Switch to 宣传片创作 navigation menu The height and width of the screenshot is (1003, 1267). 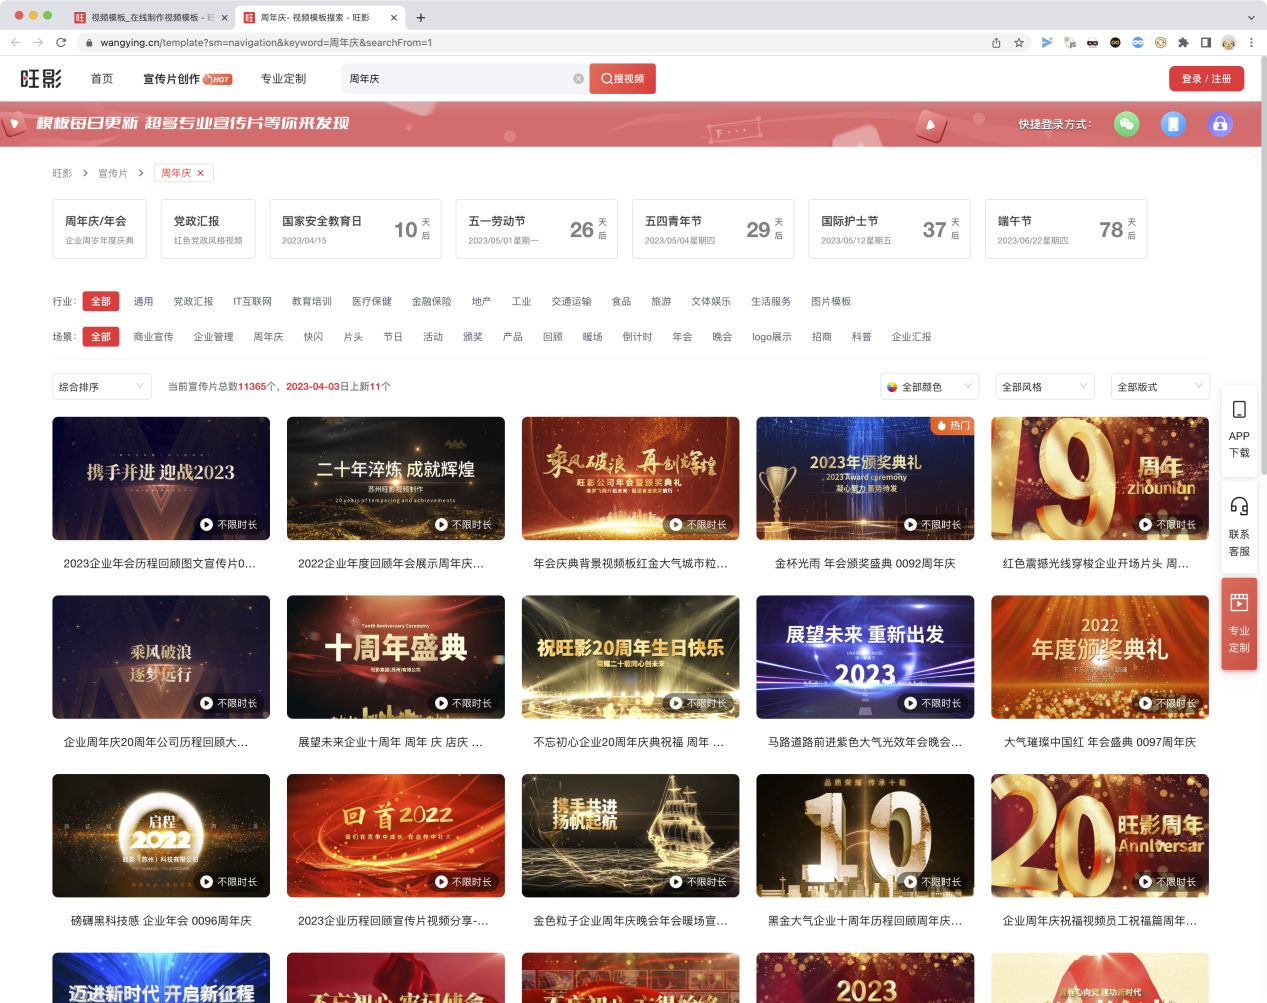[x=170, y=78]
